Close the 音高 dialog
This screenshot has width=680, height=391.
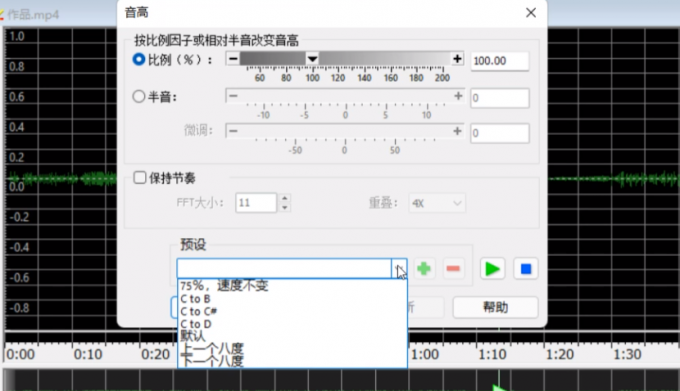(531, 13)
